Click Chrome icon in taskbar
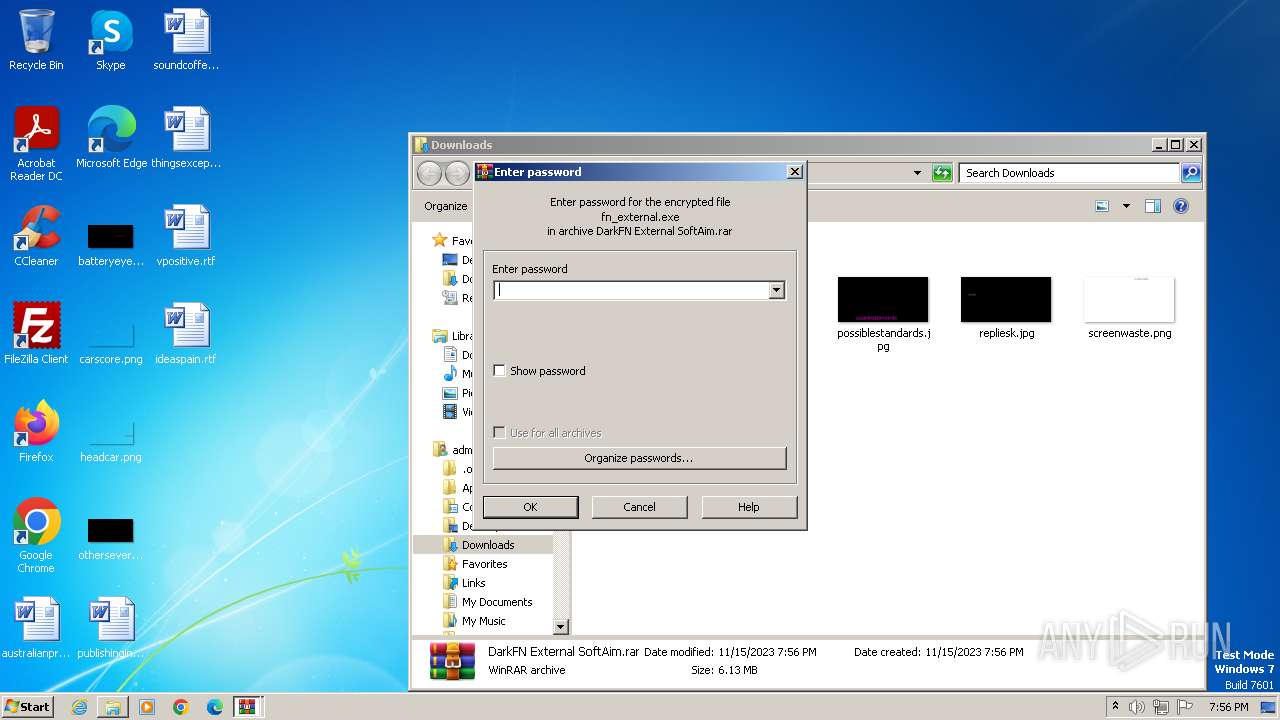Viewport: 1280px width, 720px height. coord(181,707)
